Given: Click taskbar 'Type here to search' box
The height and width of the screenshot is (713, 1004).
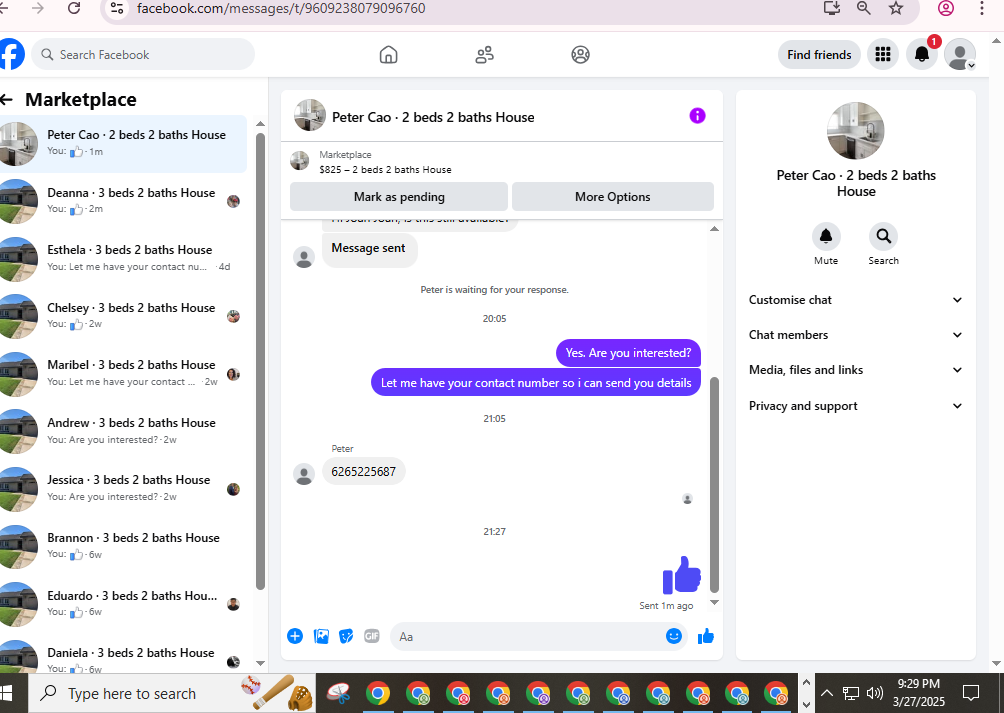Looking at the screenshot, I should coord(172,693).
